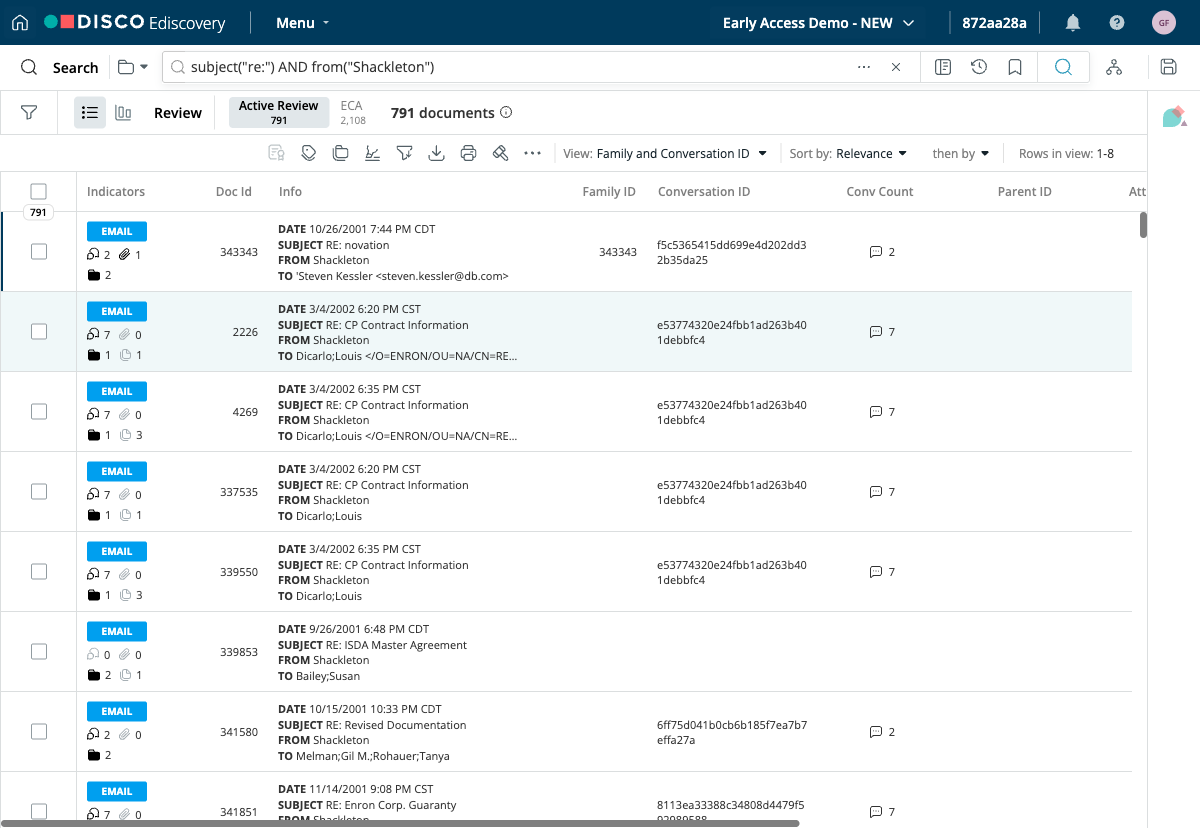1200x828 pixels.
Task: Check the box for document 2226
Action: [38, 332]
